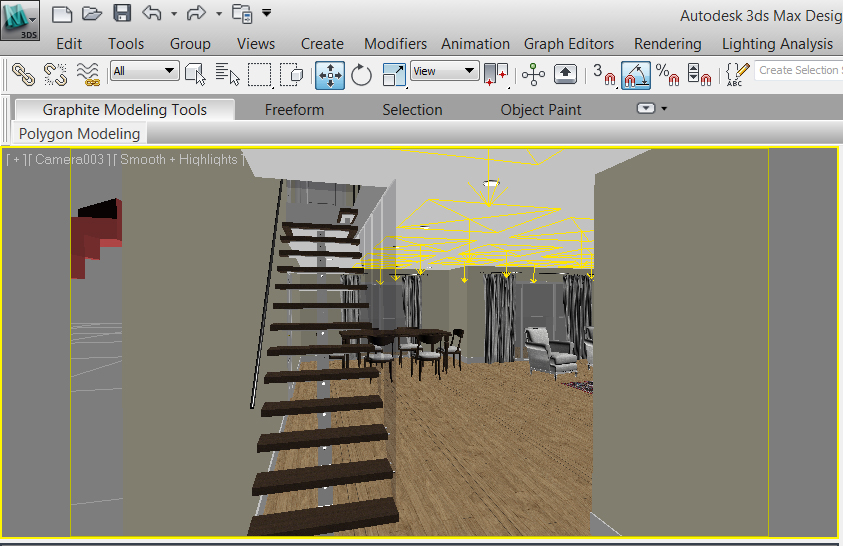Screen dimensions: 843x546
Task: Activate Select and Scale tool
Action: (394, 75)
